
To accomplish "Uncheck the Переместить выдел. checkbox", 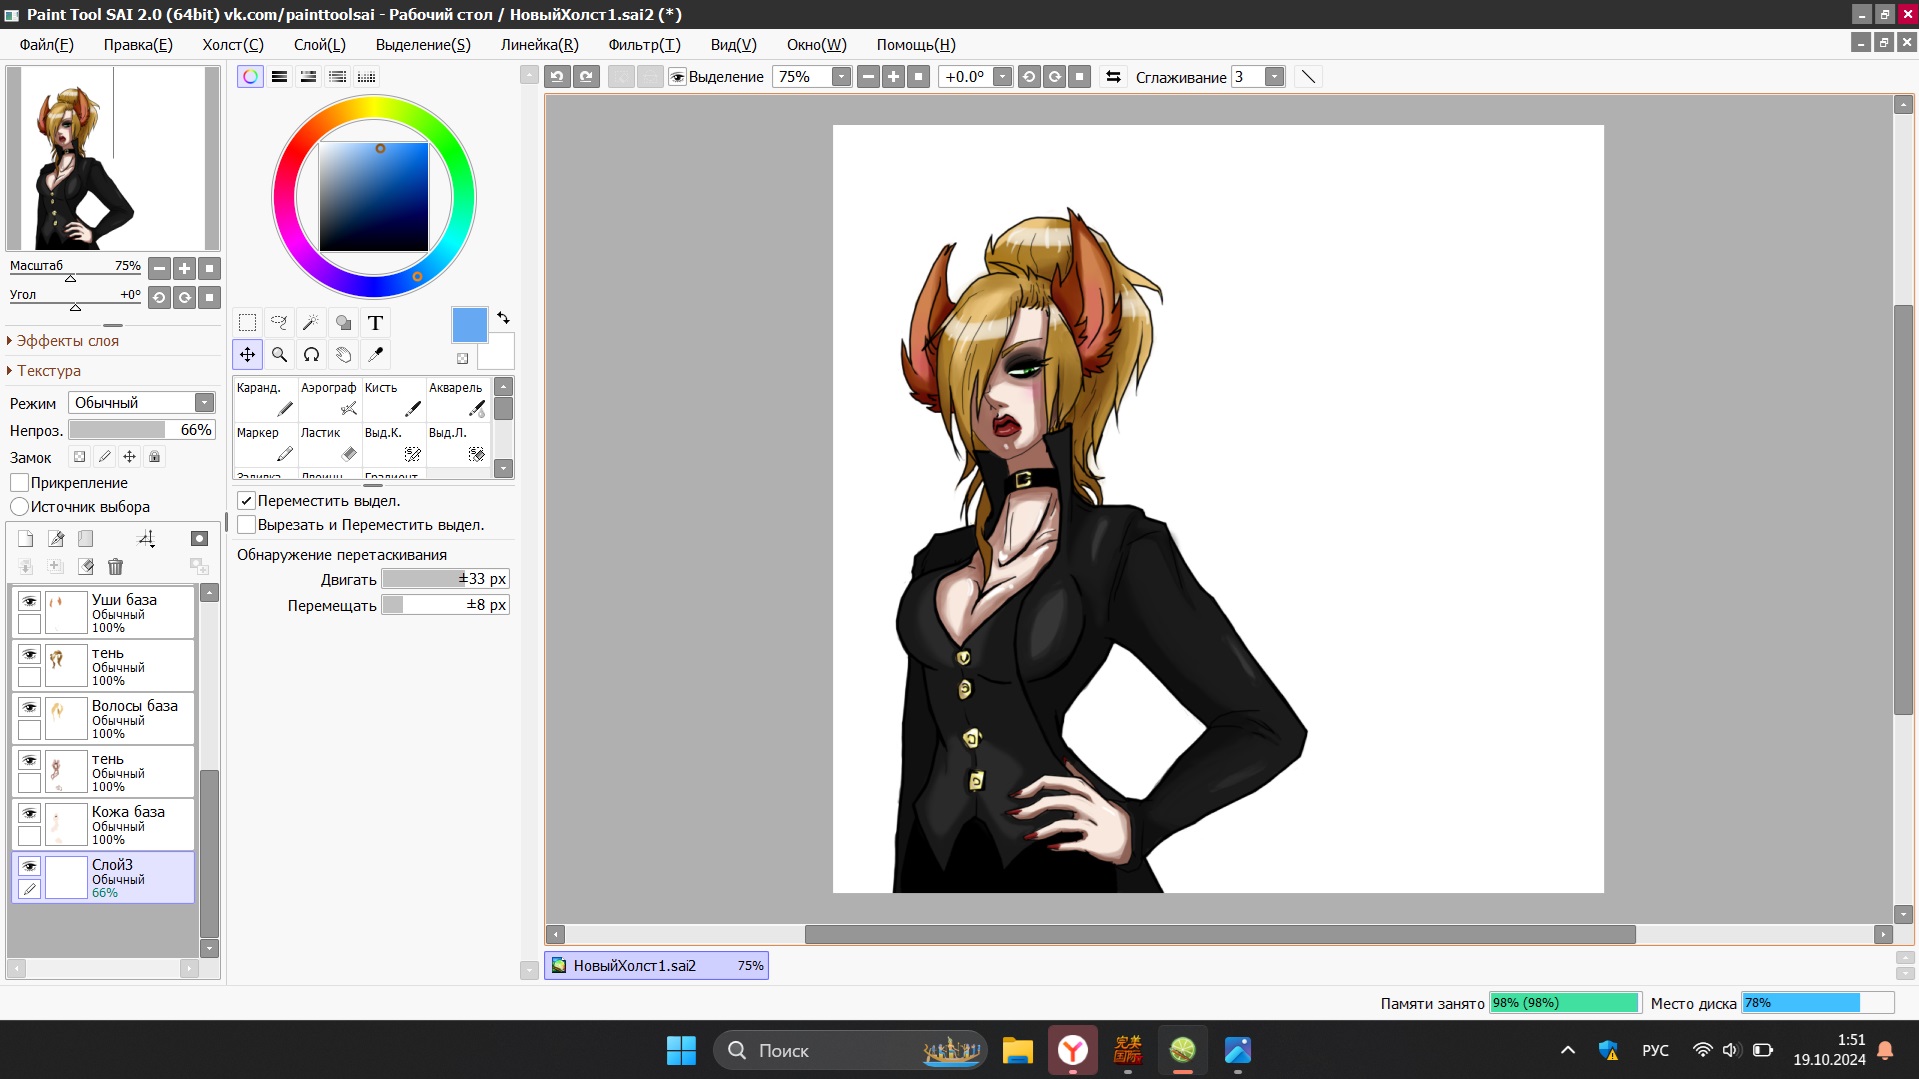I will point(246,501).
